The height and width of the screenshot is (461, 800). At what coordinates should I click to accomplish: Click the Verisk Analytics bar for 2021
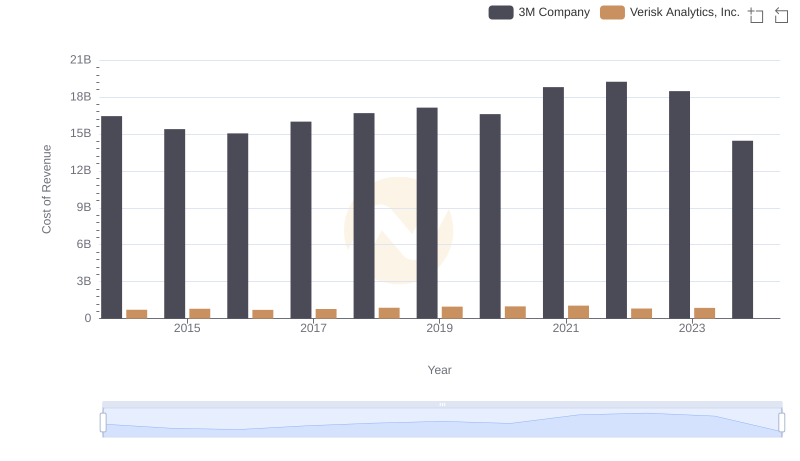579,312
